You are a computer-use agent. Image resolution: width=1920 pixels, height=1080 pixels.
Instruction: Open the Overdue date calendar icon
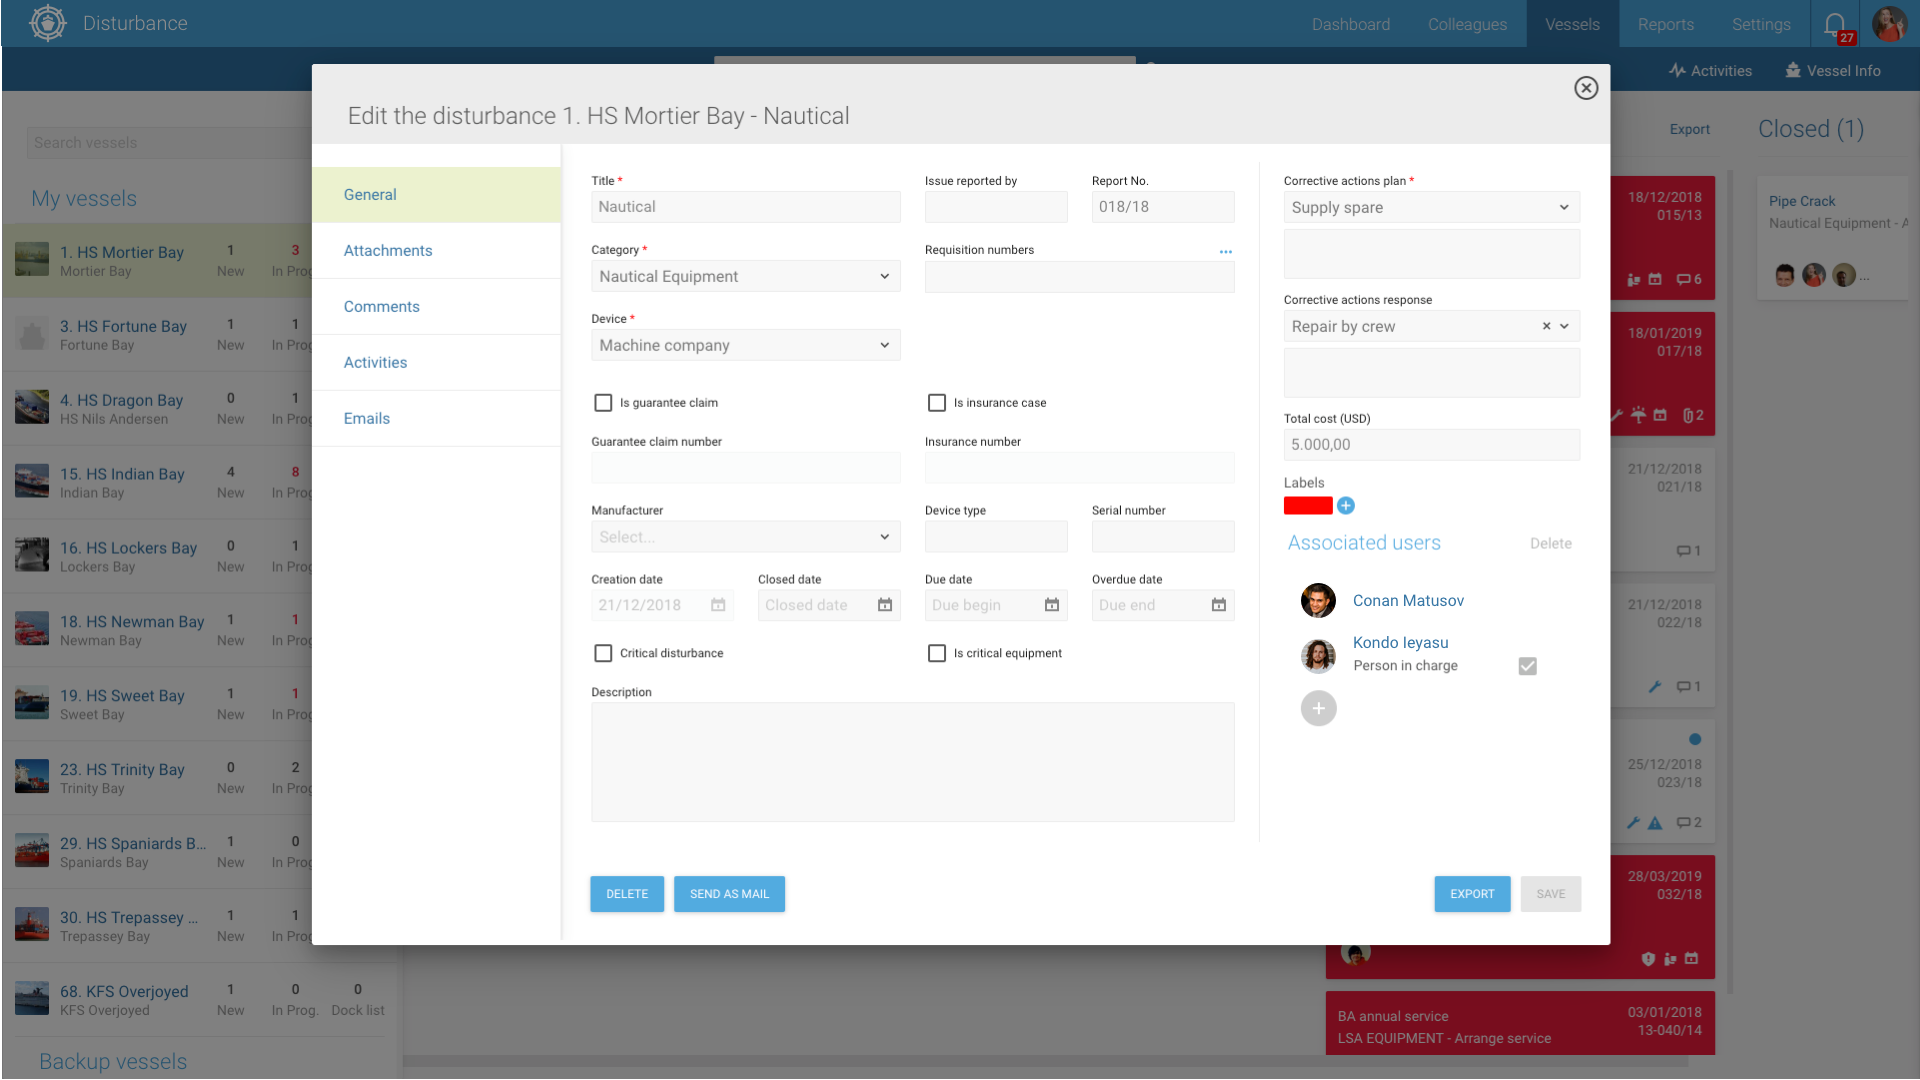pyautogui.click(x=1219, y=605)
